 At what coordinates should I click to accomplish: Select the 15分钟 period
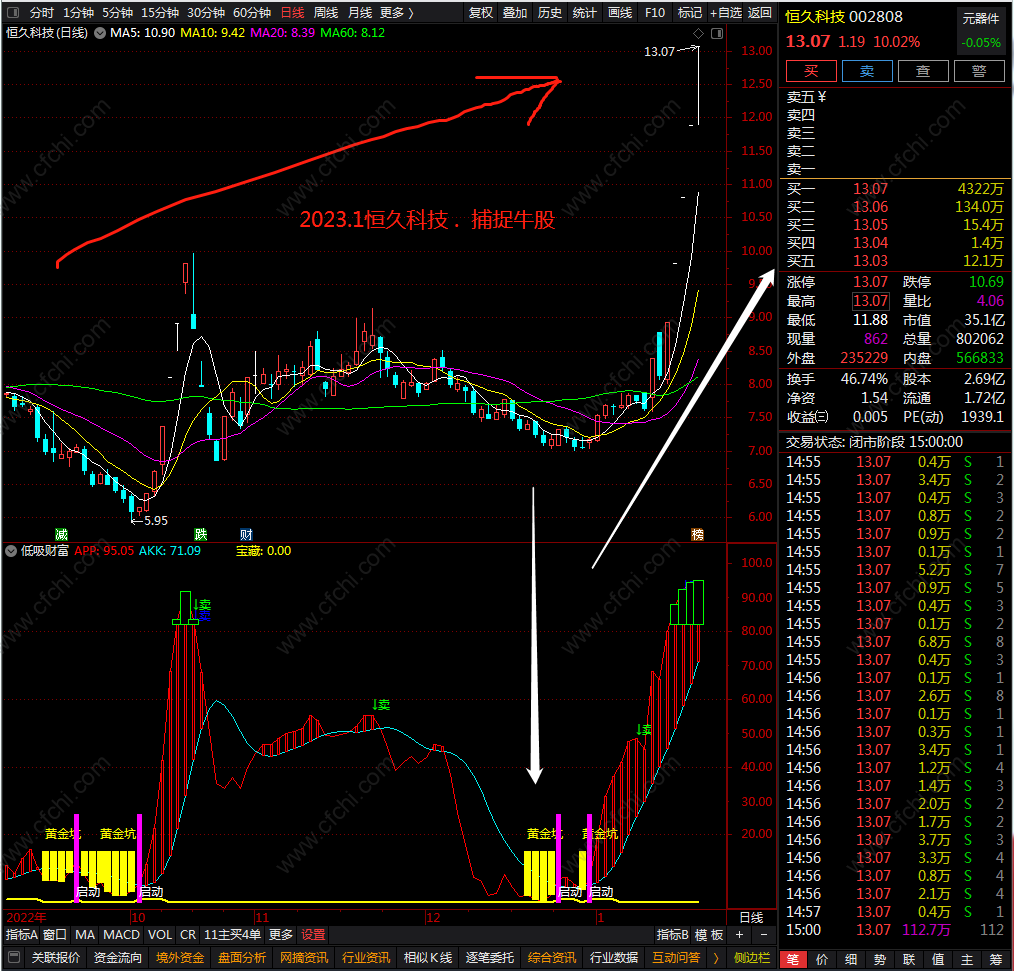(160, 12)
